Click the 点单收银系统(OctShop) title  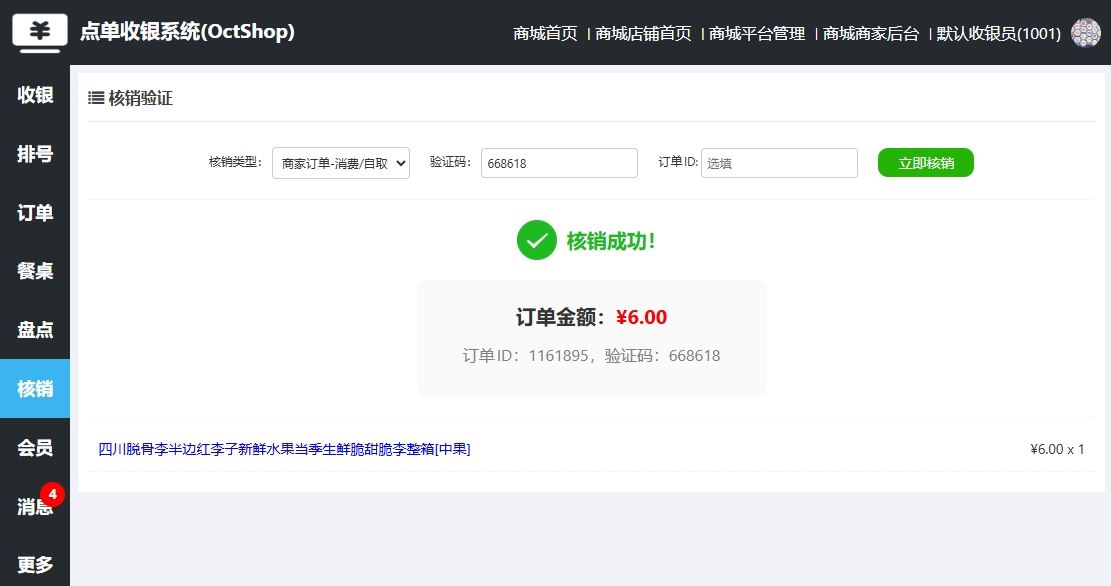pyautogui.click(x=187, y=32)
